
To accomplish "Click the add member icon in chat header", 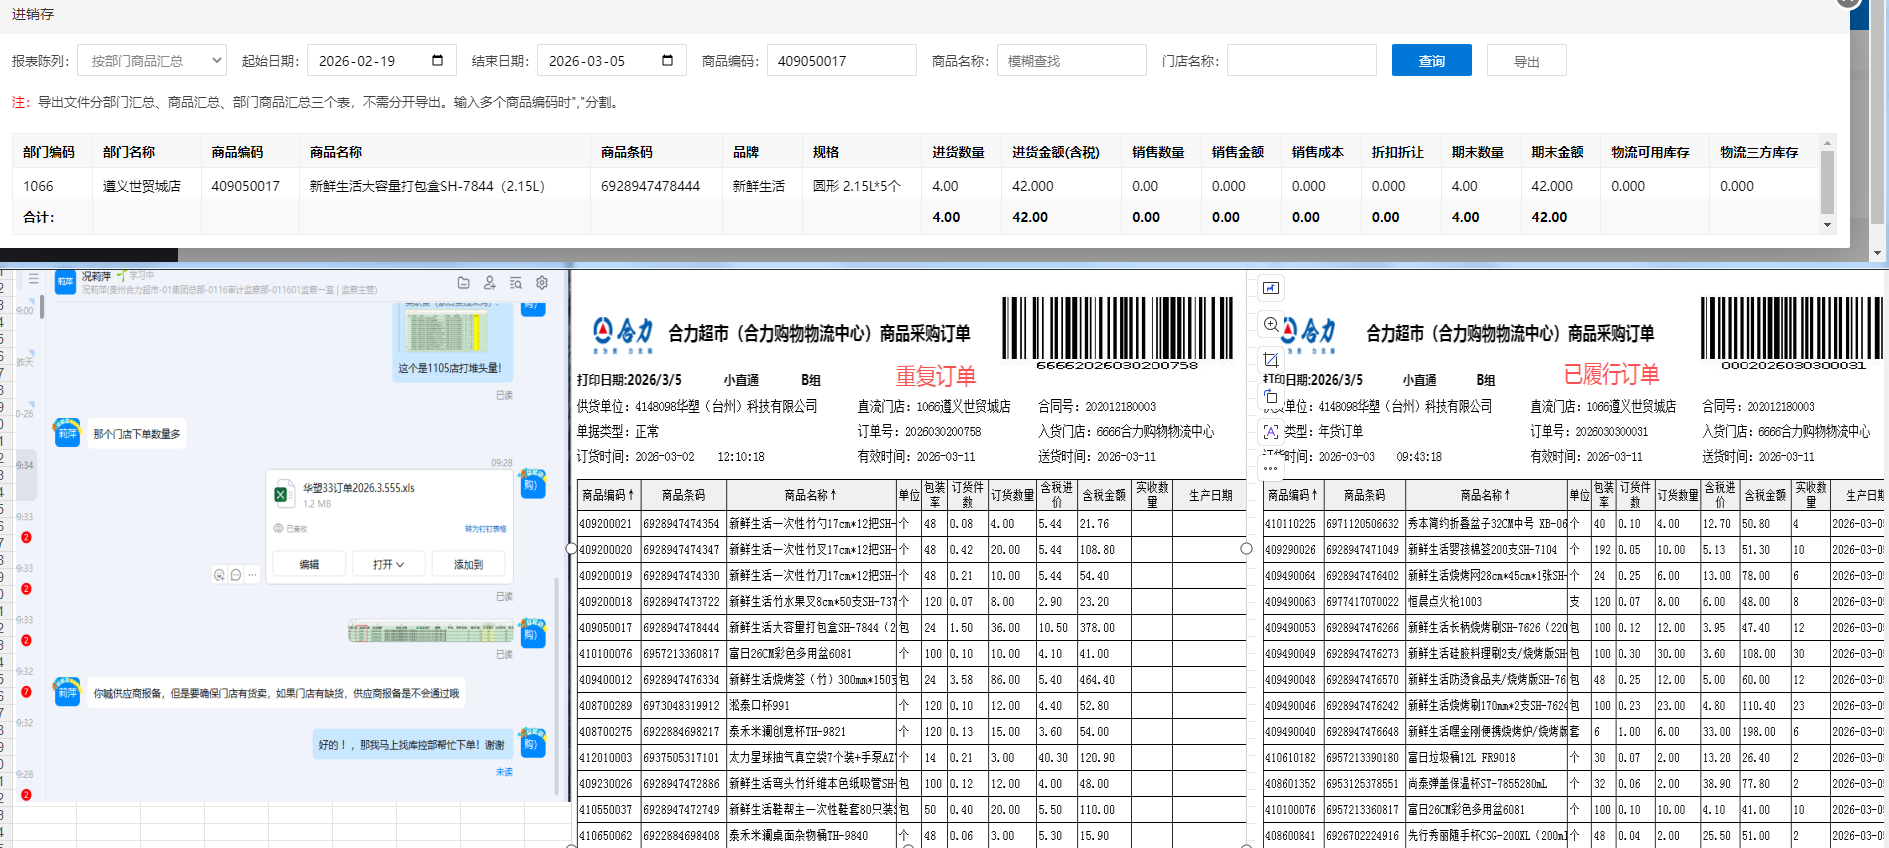I will pyautogui.click(x=489, y=283).
